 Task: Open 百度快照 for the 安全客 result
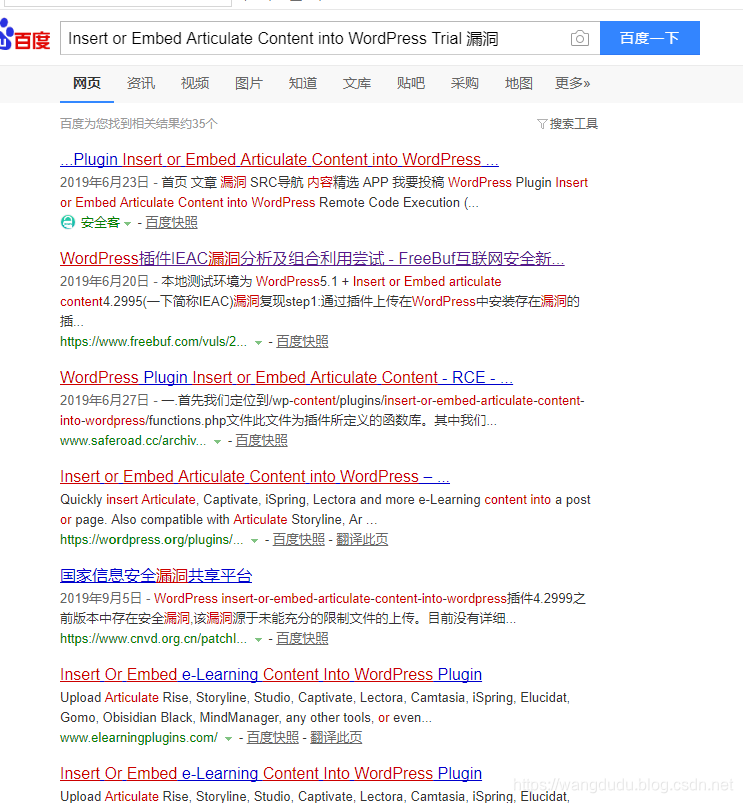[x=172, y=222]
